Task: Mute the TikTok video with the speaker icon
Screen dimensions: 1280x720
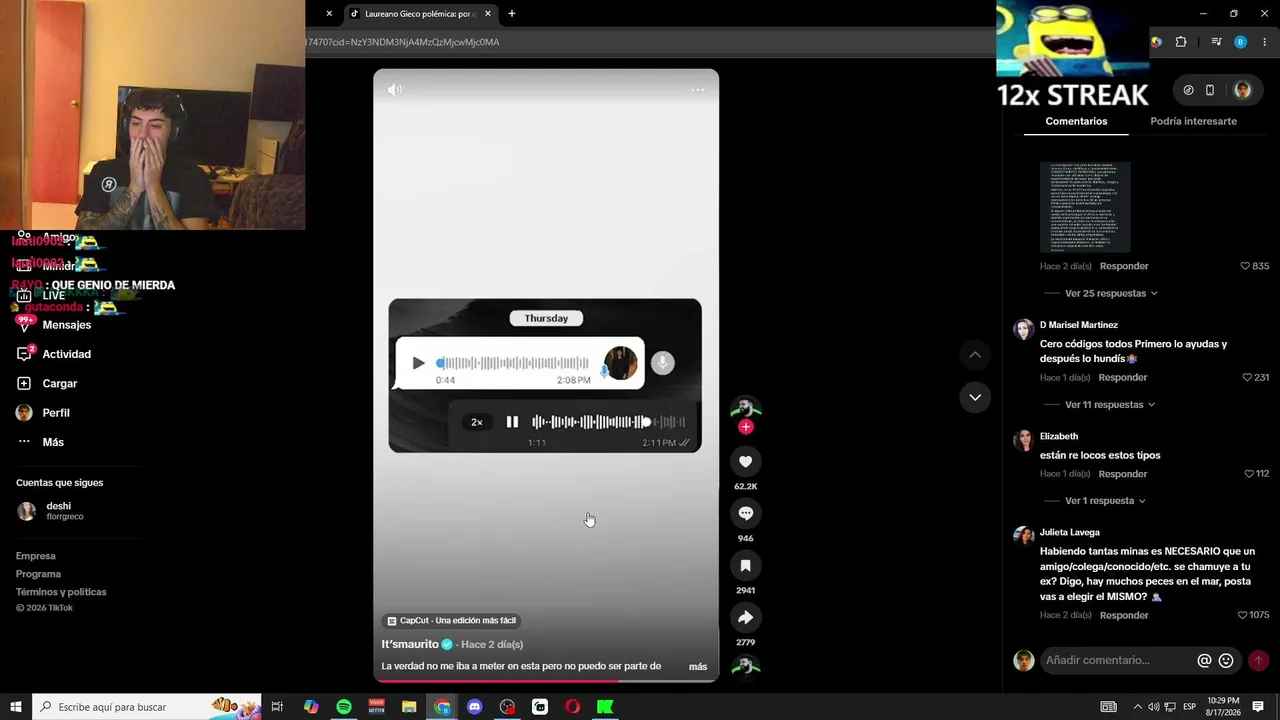Action: [395, 90]
